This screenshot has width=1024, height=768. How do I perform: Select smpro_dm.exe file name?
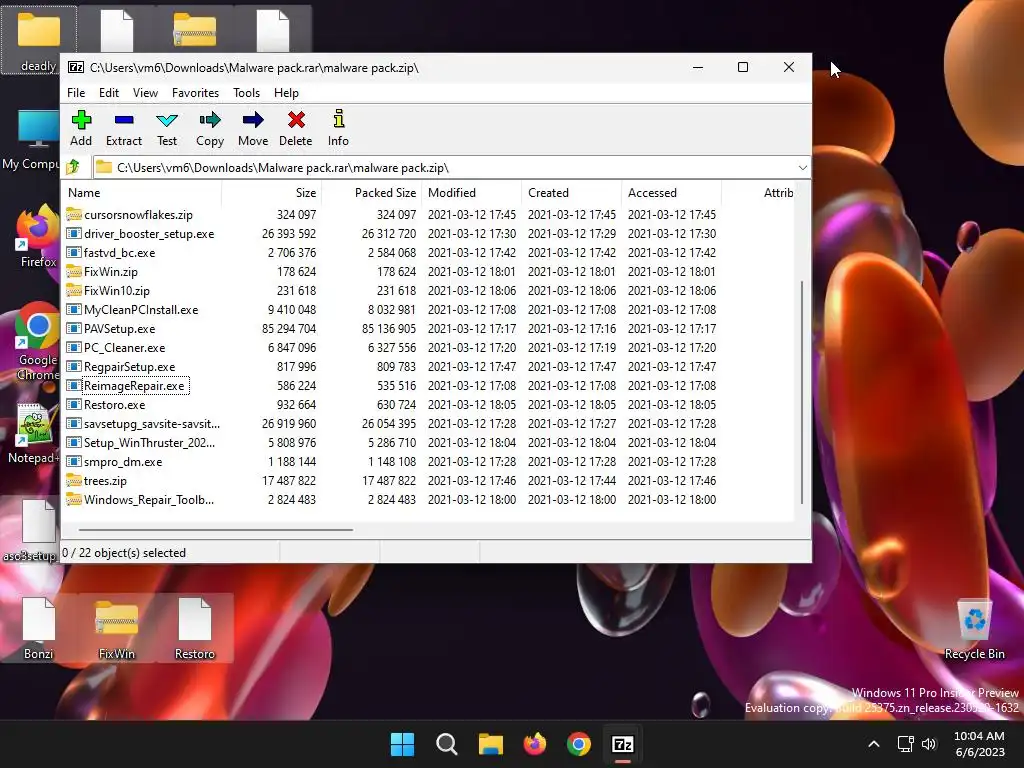(x=123, y=462)
